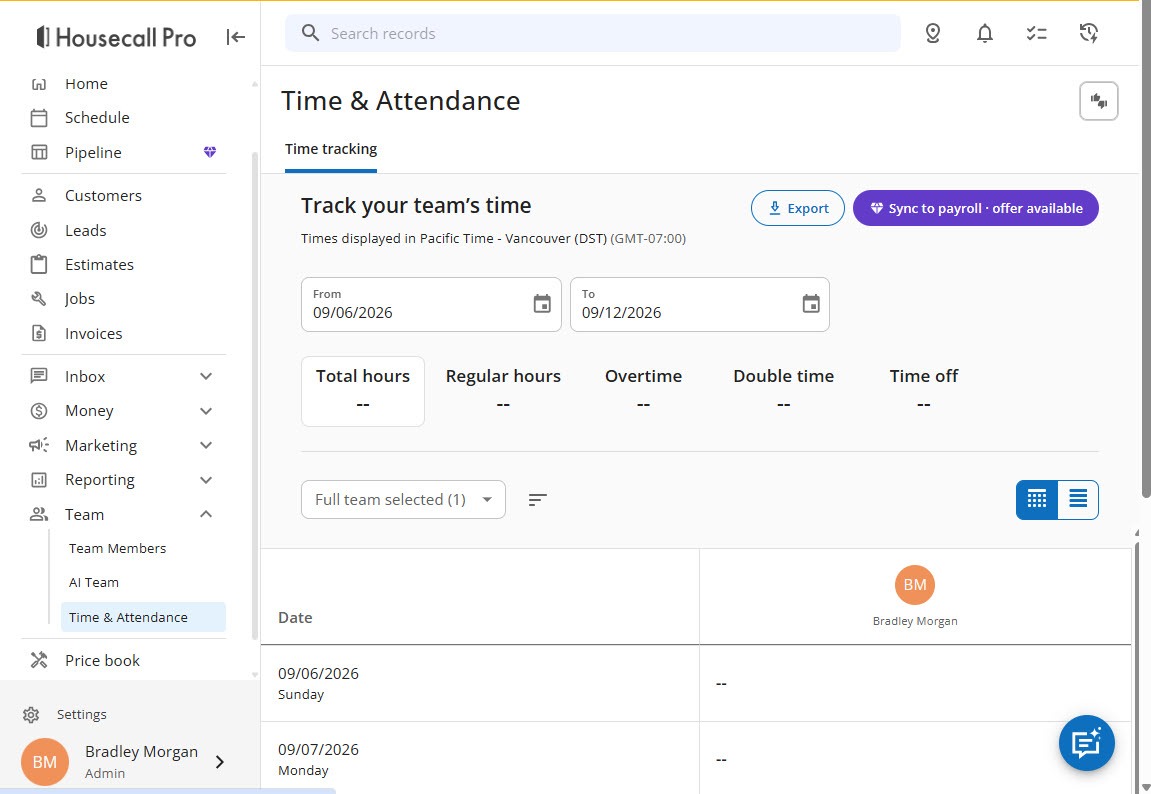Select the Double time summary
The height and width of the screenshot is (794, 1151).
coord(783,390)
